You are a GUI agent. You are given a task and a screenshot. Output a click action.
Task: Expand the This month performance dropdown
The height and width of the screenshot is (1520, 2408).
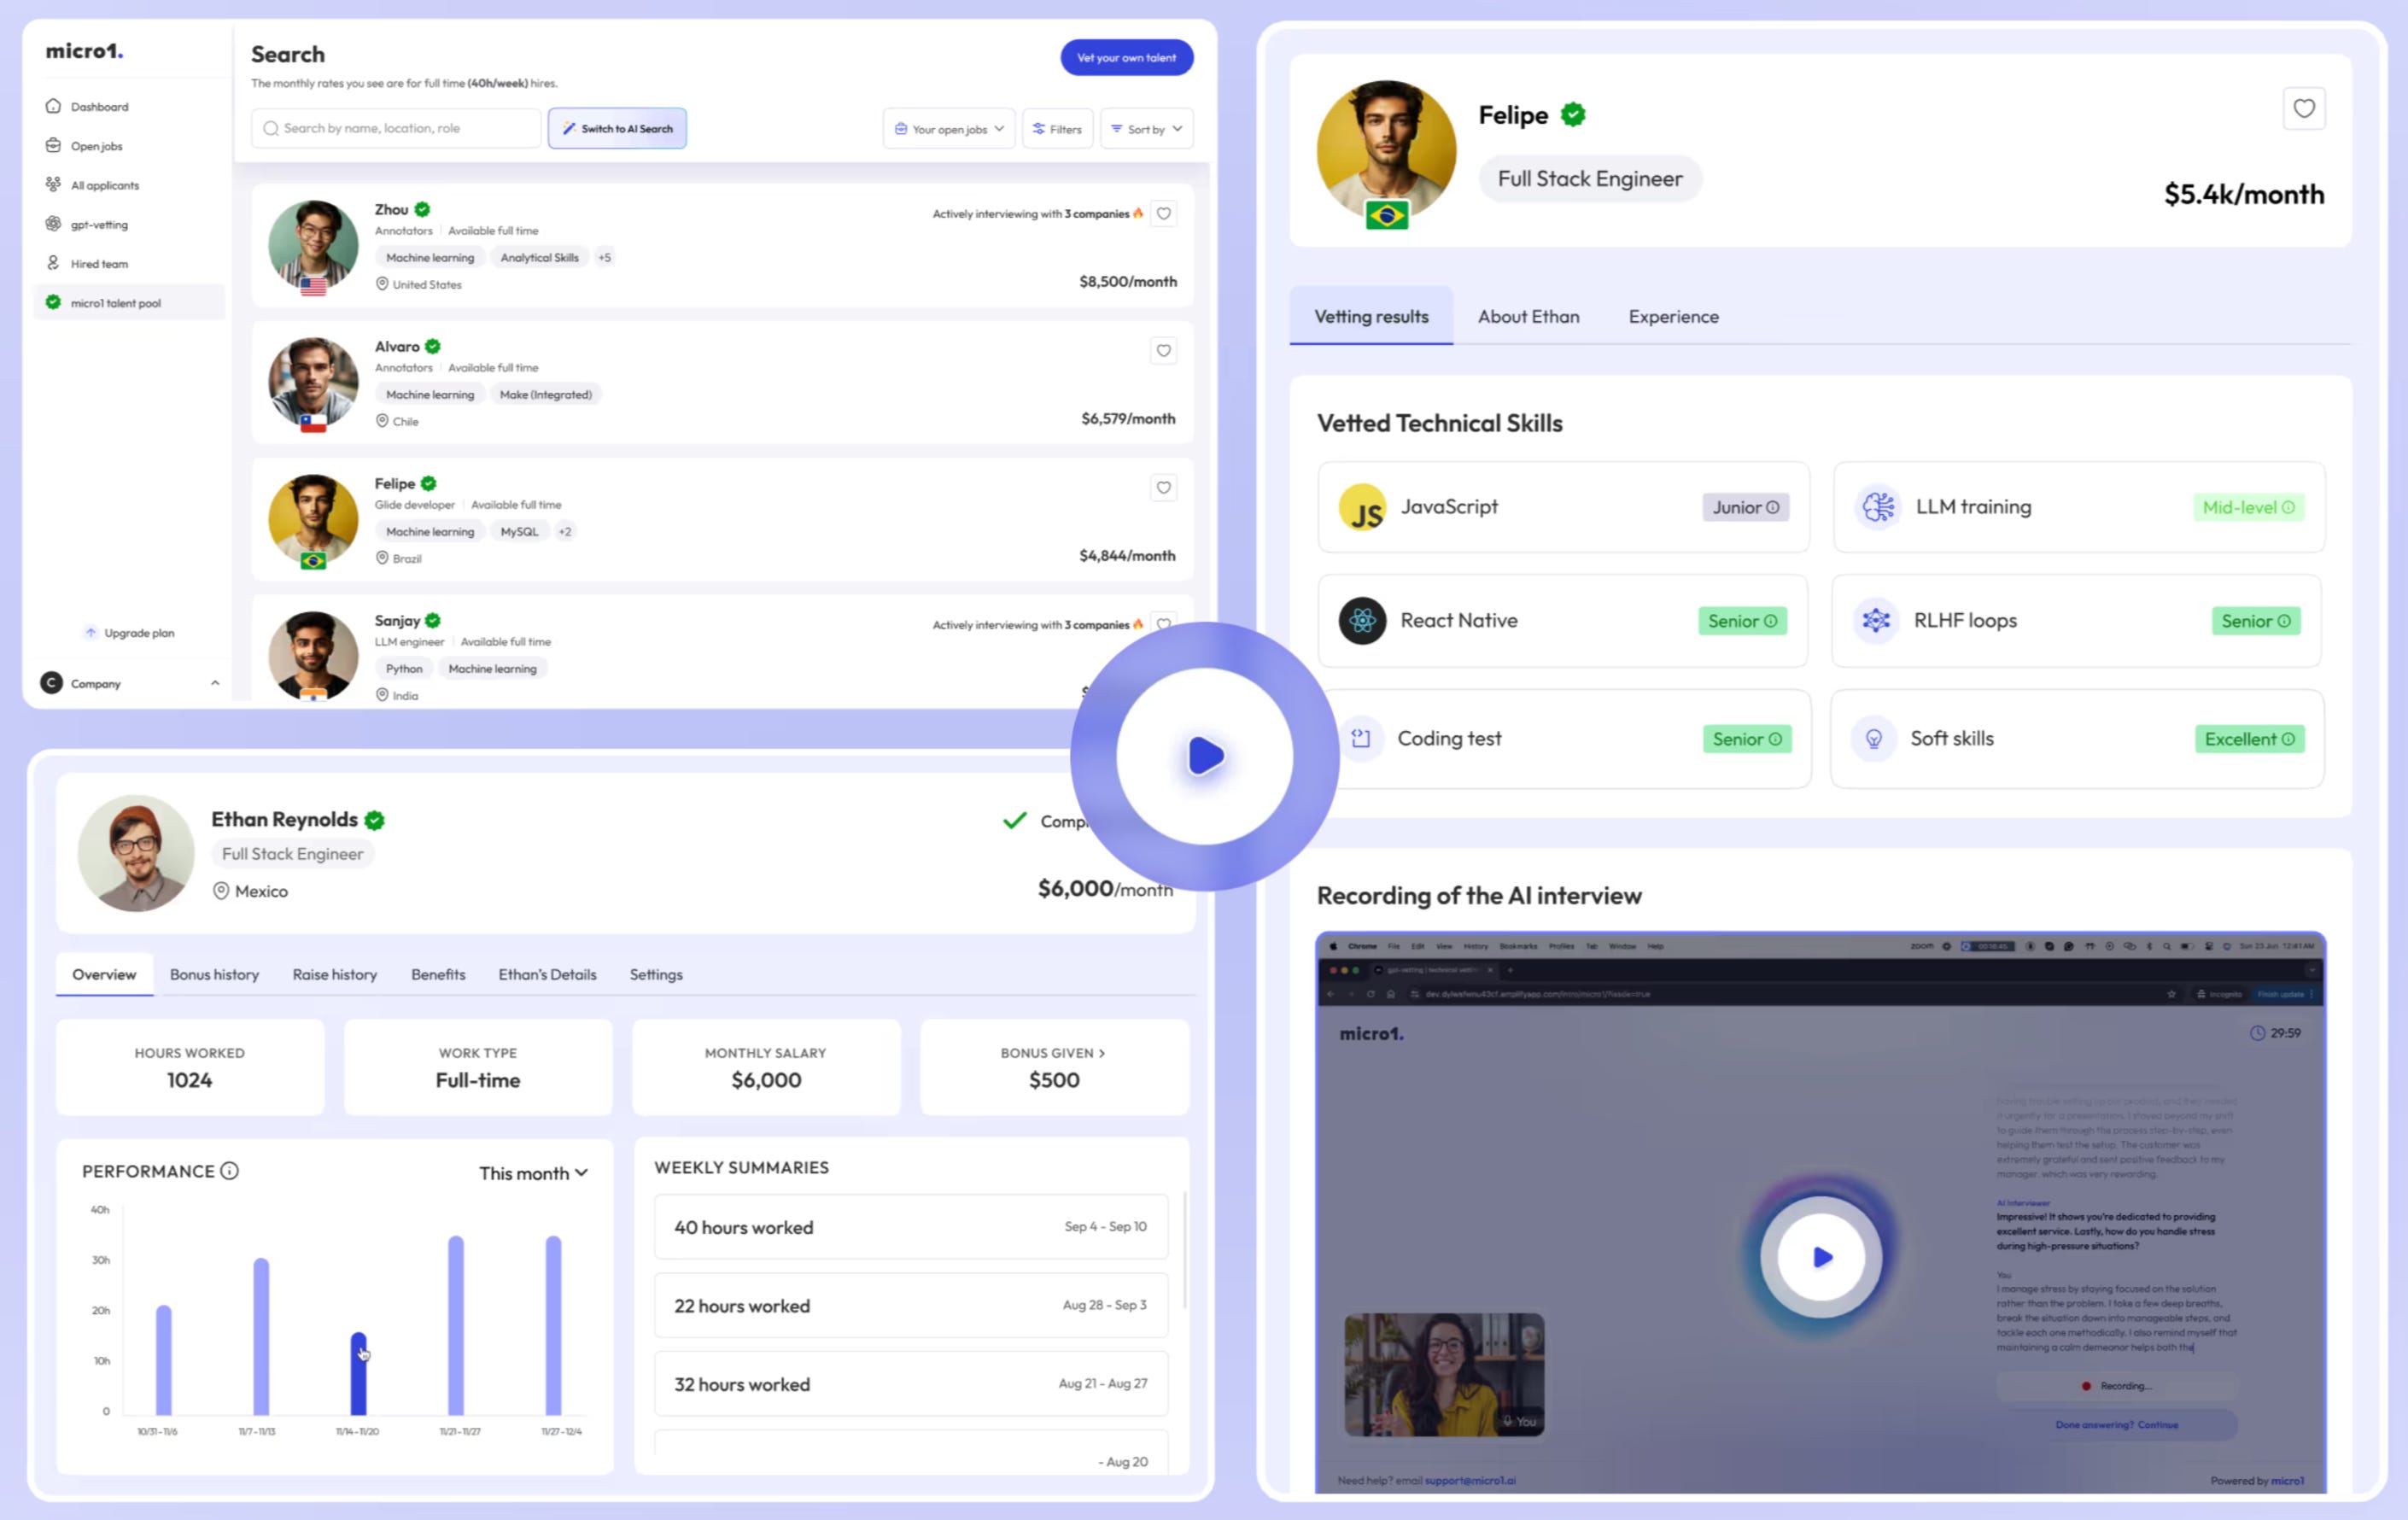(533, 1173)
